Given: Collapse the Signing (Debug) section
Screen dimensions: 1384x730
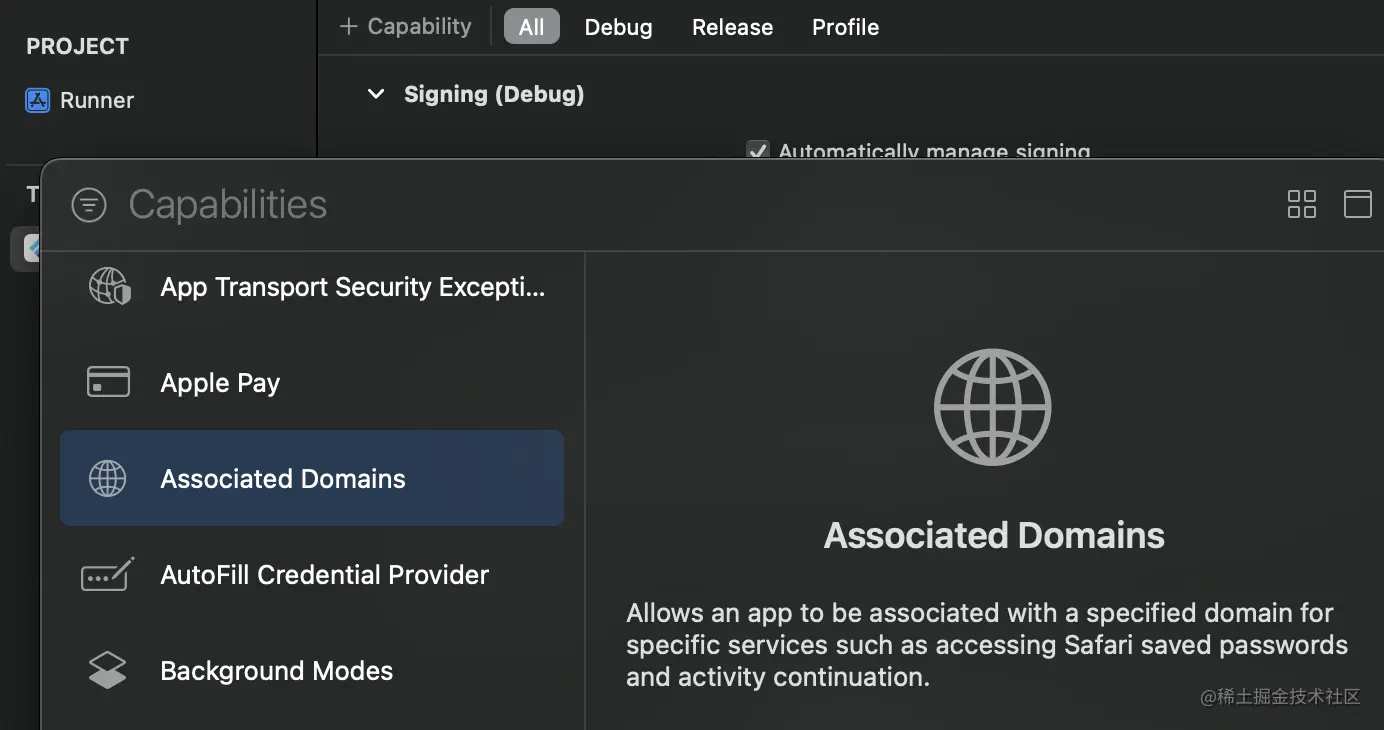Looking at the screenshot, I should point(376,94).
